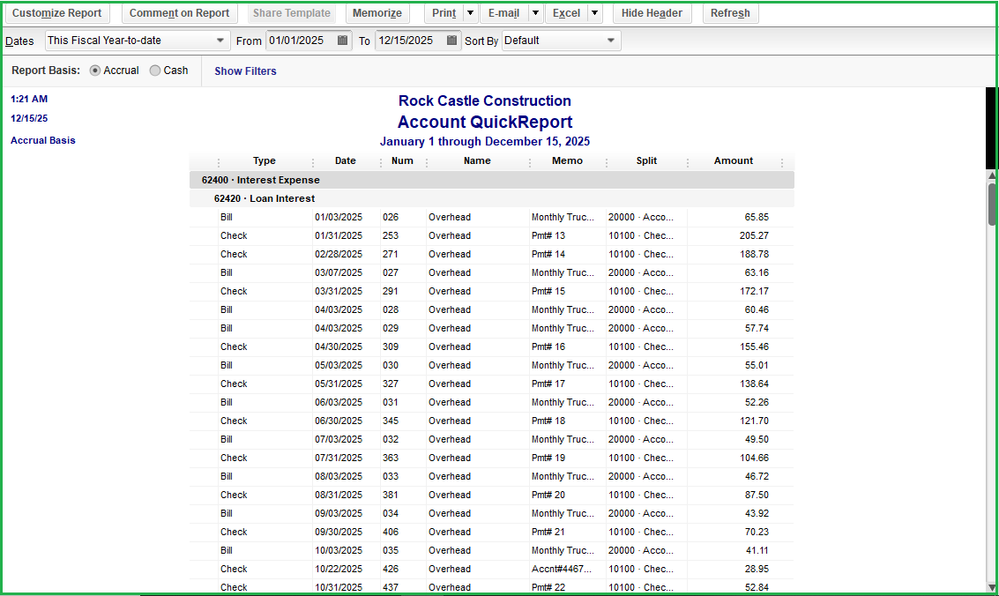Click bill number 028
Image resolution: width=999 pixels, height=596 pixels.
(x=391, y=309)
